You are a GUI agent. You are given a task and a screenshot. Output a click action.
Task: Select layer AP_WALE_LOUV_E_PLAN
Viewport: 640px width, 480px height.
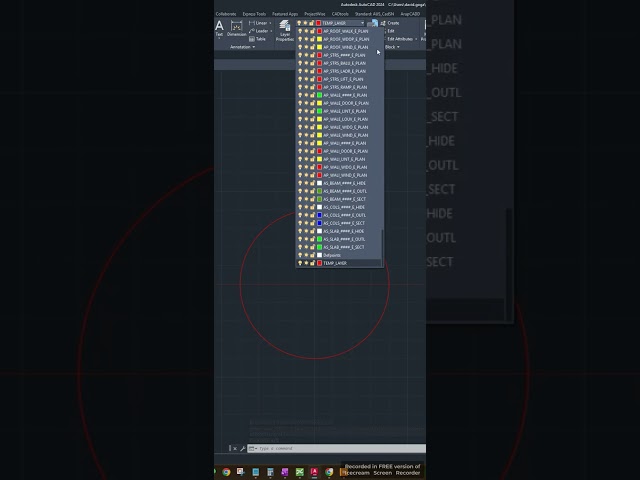pyautogui.click(x=345, y=119)
